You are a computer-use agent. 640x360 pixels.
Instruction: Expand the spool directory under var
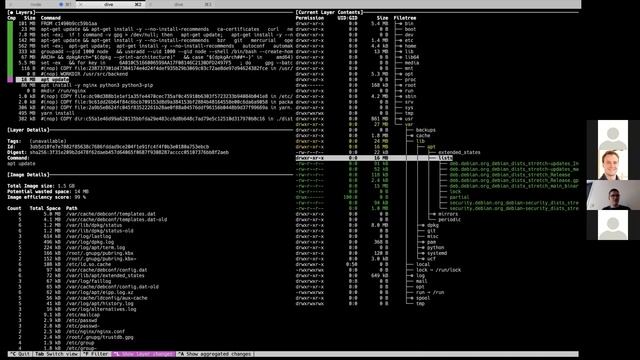(x=423, y=298)
